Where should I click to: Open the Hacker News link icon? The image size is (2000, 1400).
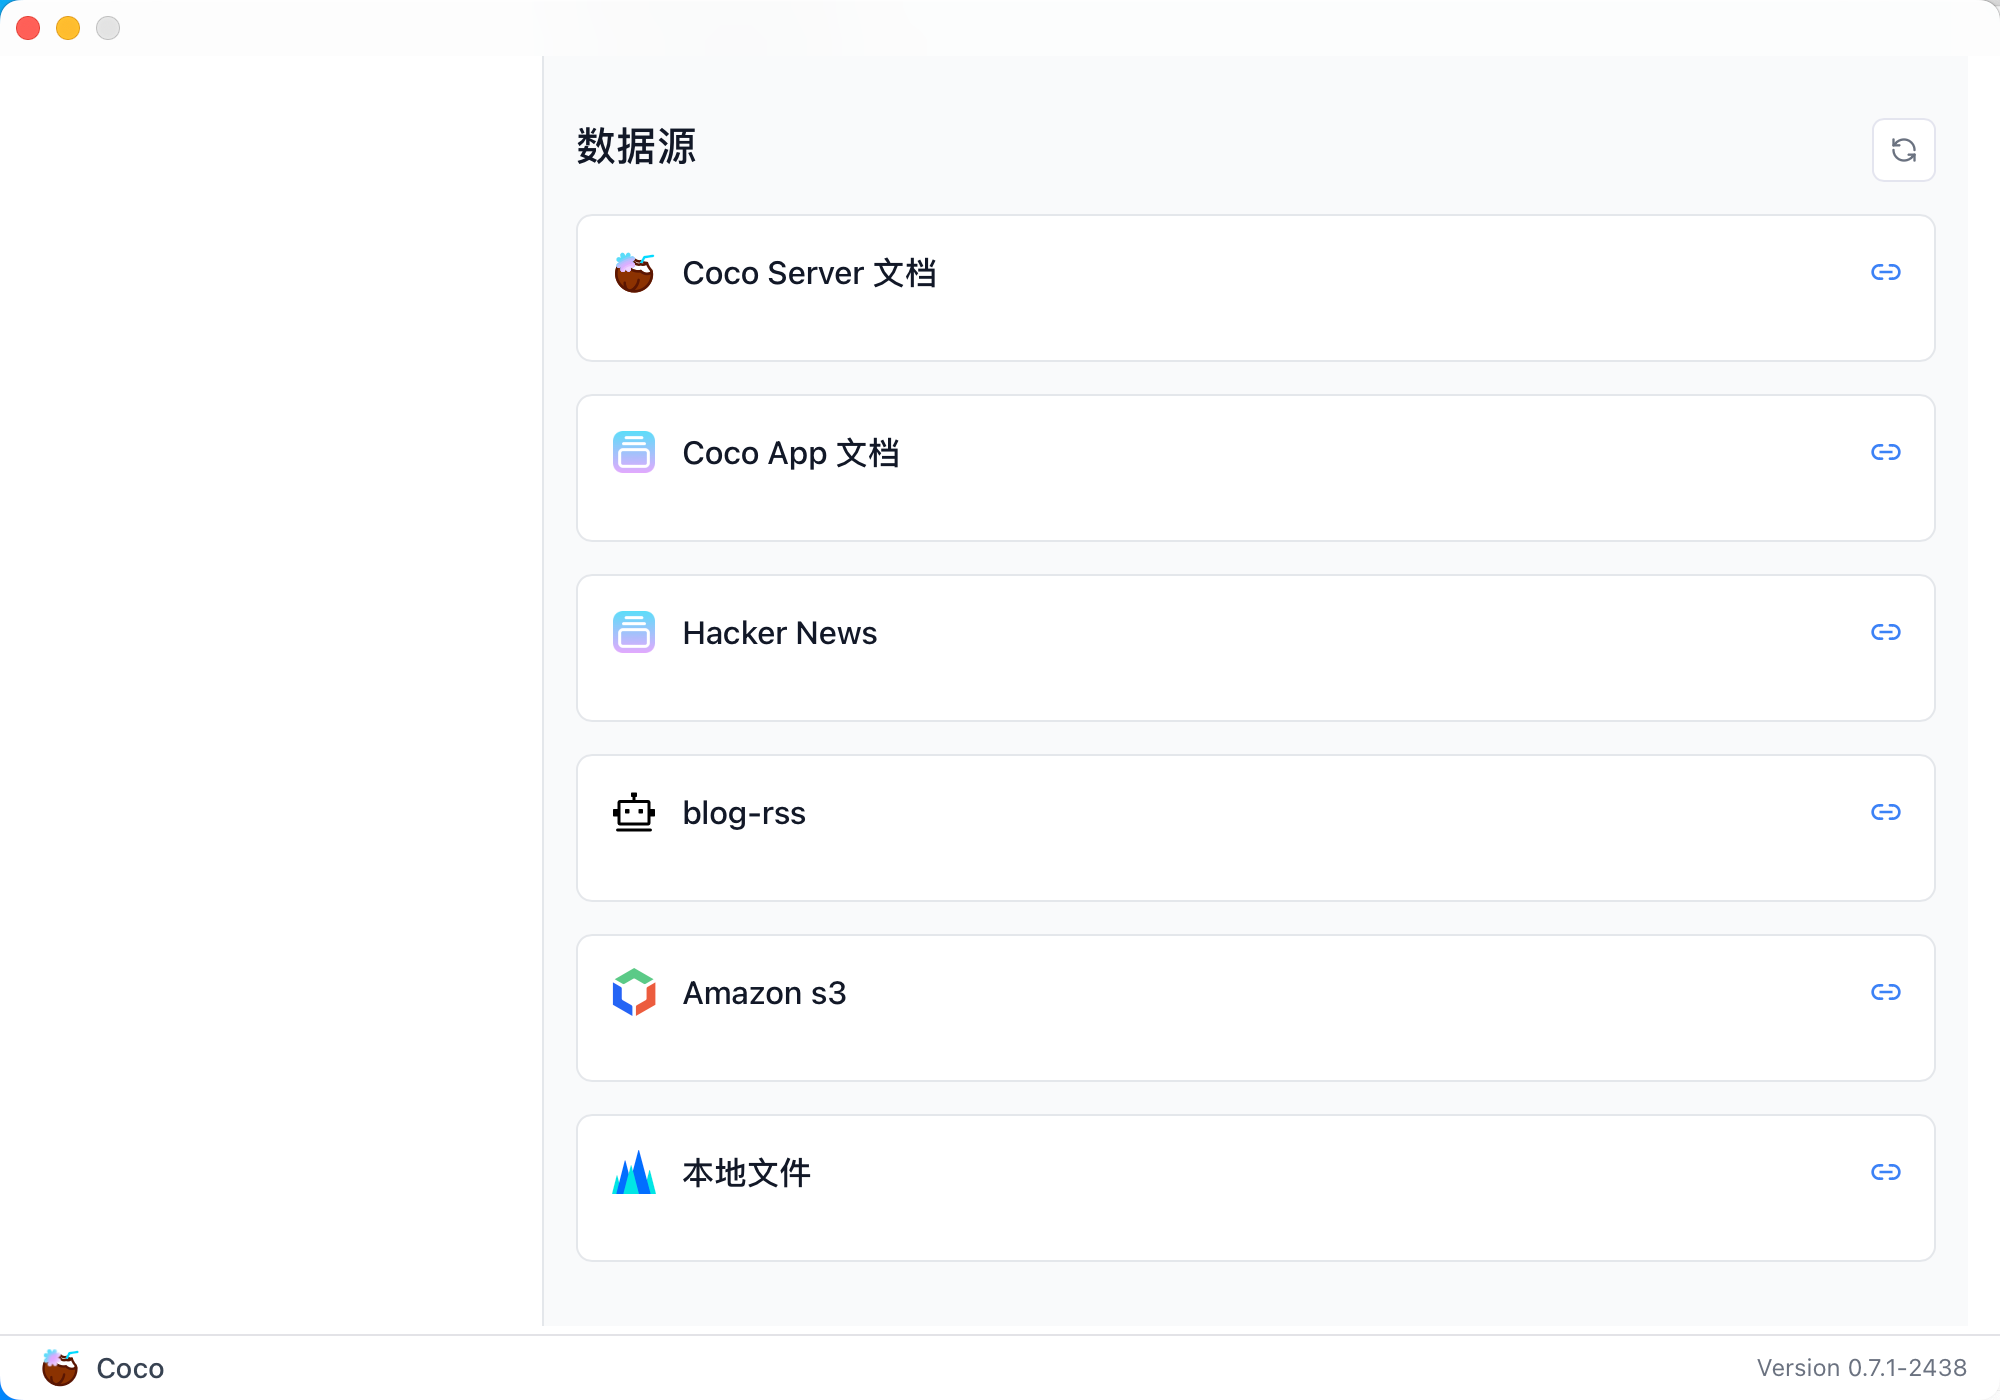1886,631
